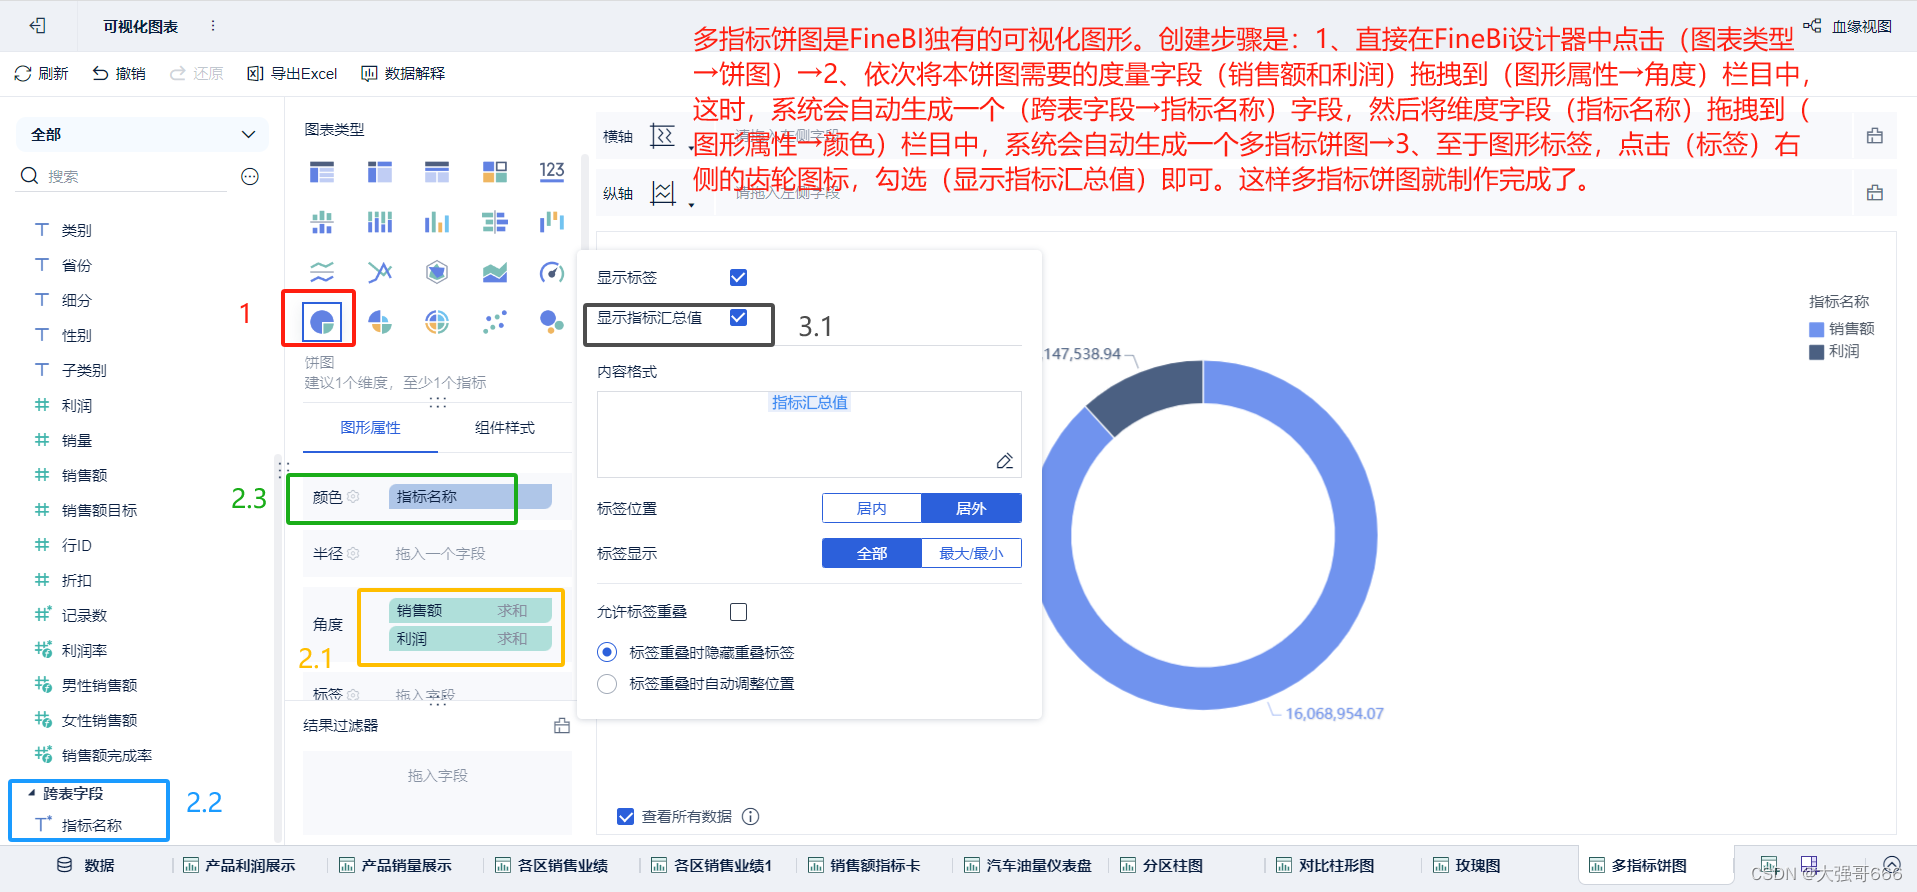Viewport: 1917px width, 892px height.
Task: Open the 销售额指标卡 sheet tab
Action: click(x=865, y=865)
